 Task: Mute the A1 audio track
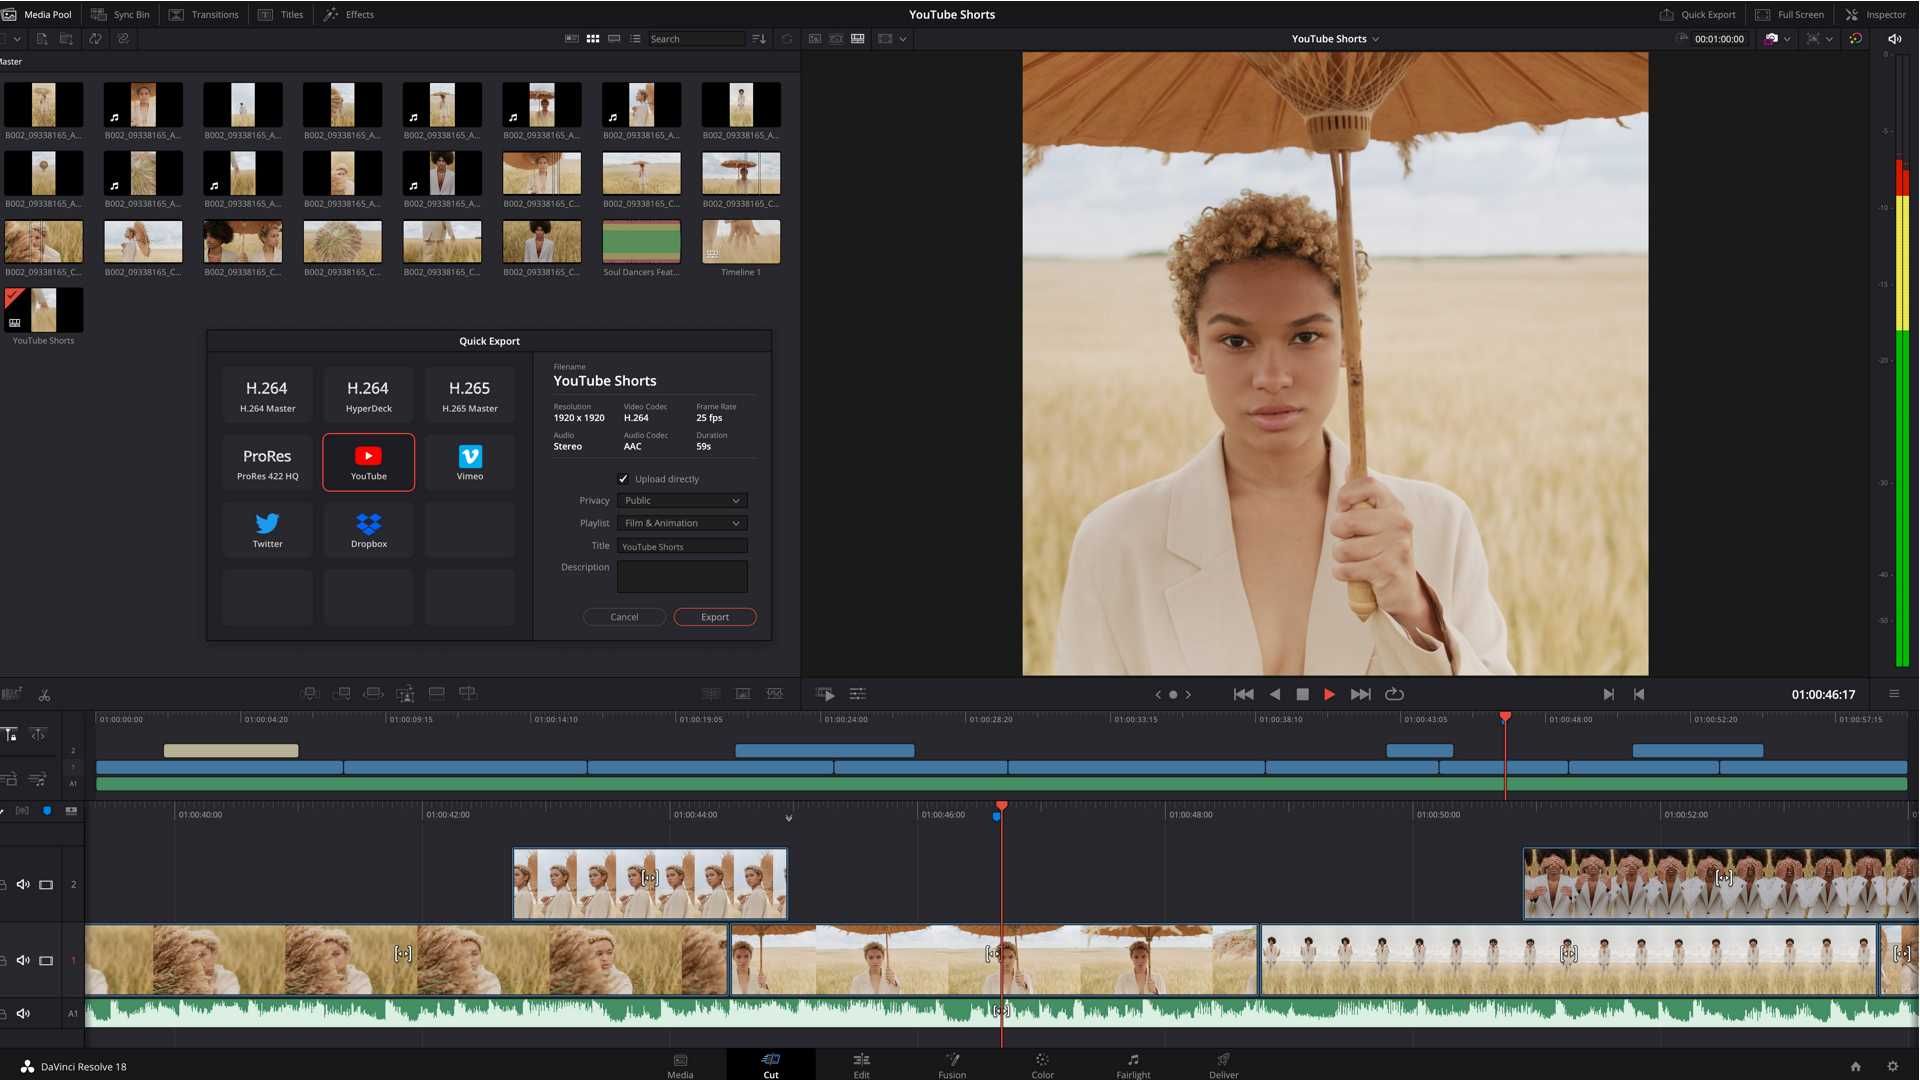(x=23, y=1013)
